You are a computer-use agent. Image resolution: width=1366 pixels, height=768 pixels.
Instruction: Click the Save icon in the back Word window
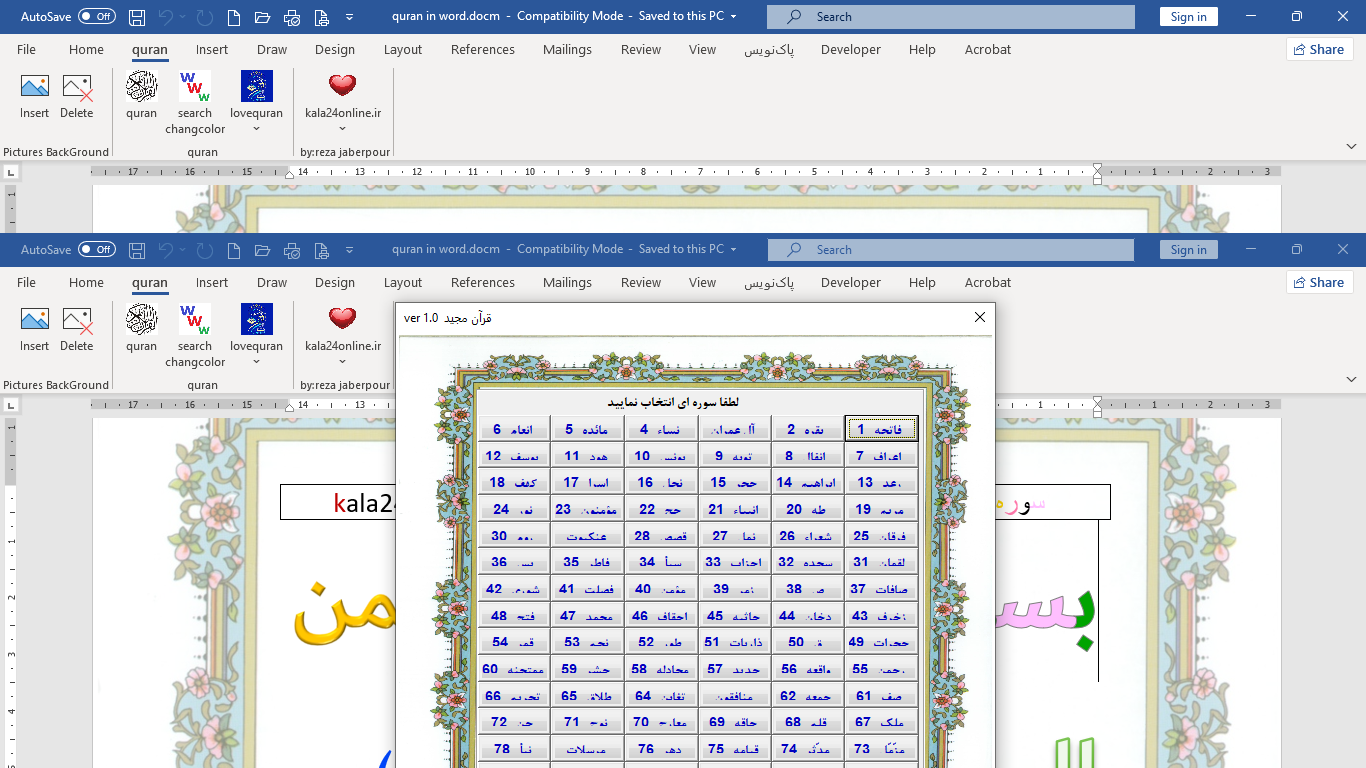[x=137, y=17]
